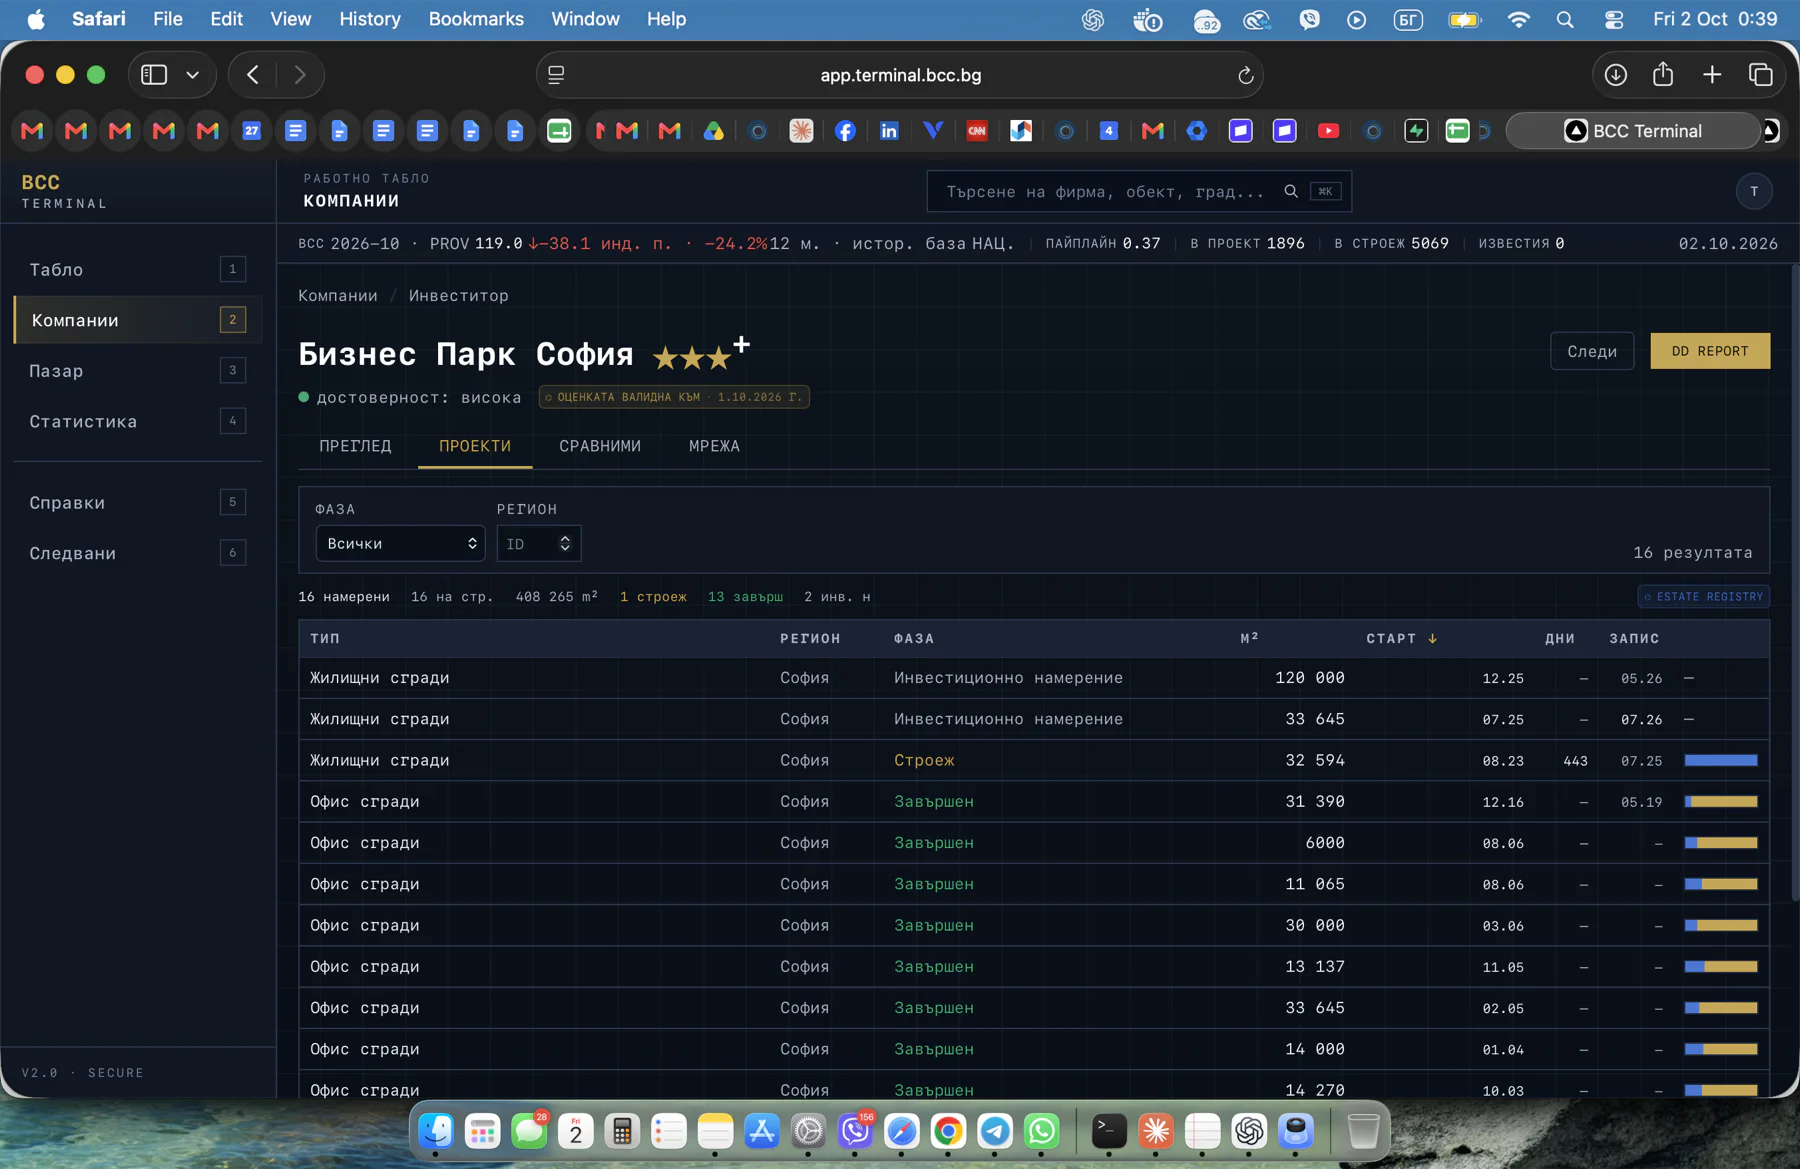The image size is (1800, 1169).
Task: Open Google Calendar bookmark favicon
Action: (252, 131)
